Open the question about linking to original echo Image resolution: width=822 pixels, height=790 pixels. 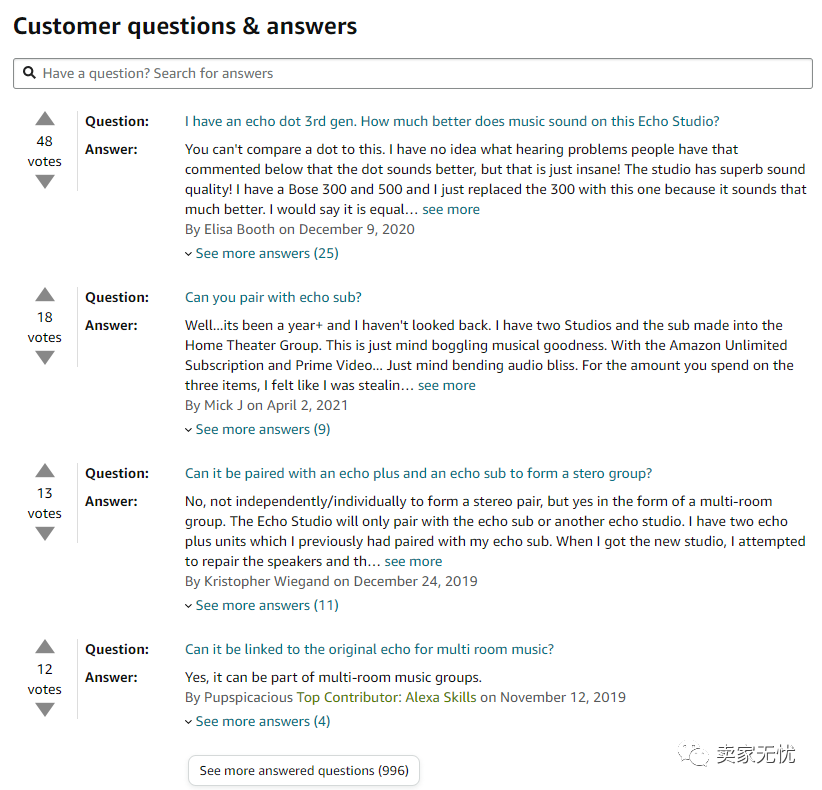tap(369, 650)
